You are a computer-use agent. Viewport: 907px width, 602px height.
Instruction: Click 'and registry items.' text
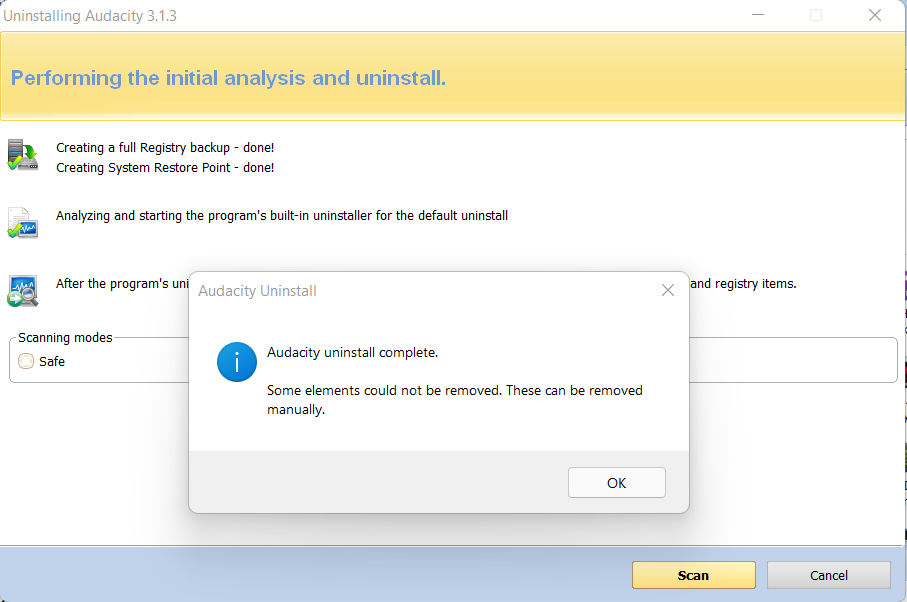tap(743, 283)
